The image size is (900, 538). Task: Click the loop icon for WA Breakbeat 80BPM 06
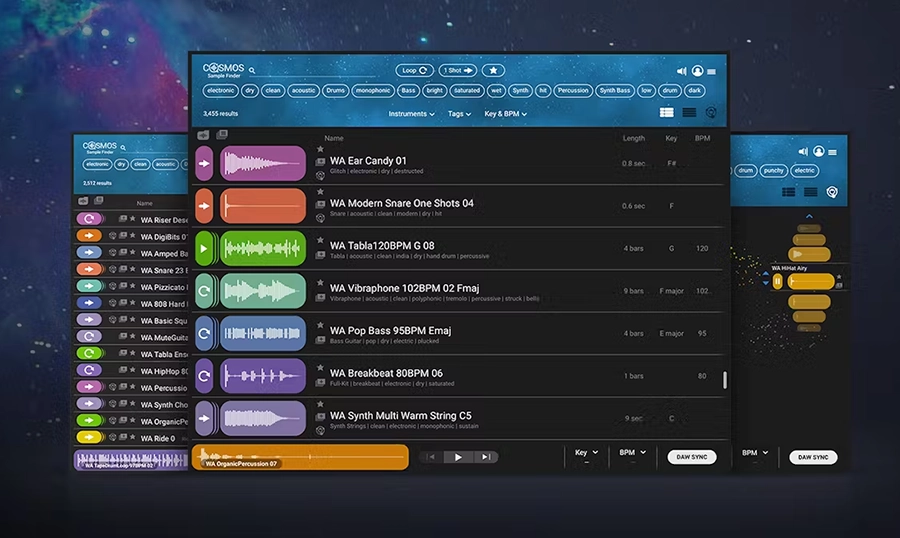[204, 376]
